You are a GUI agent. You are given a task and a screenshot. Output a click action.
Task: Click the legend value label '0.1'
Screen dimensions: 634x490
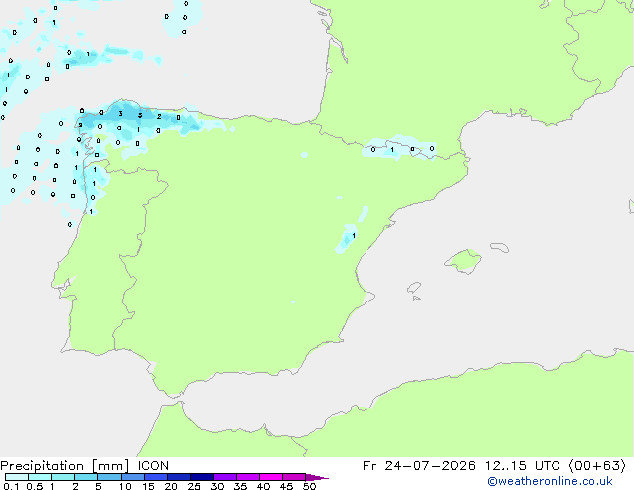[x=11, y=486]
